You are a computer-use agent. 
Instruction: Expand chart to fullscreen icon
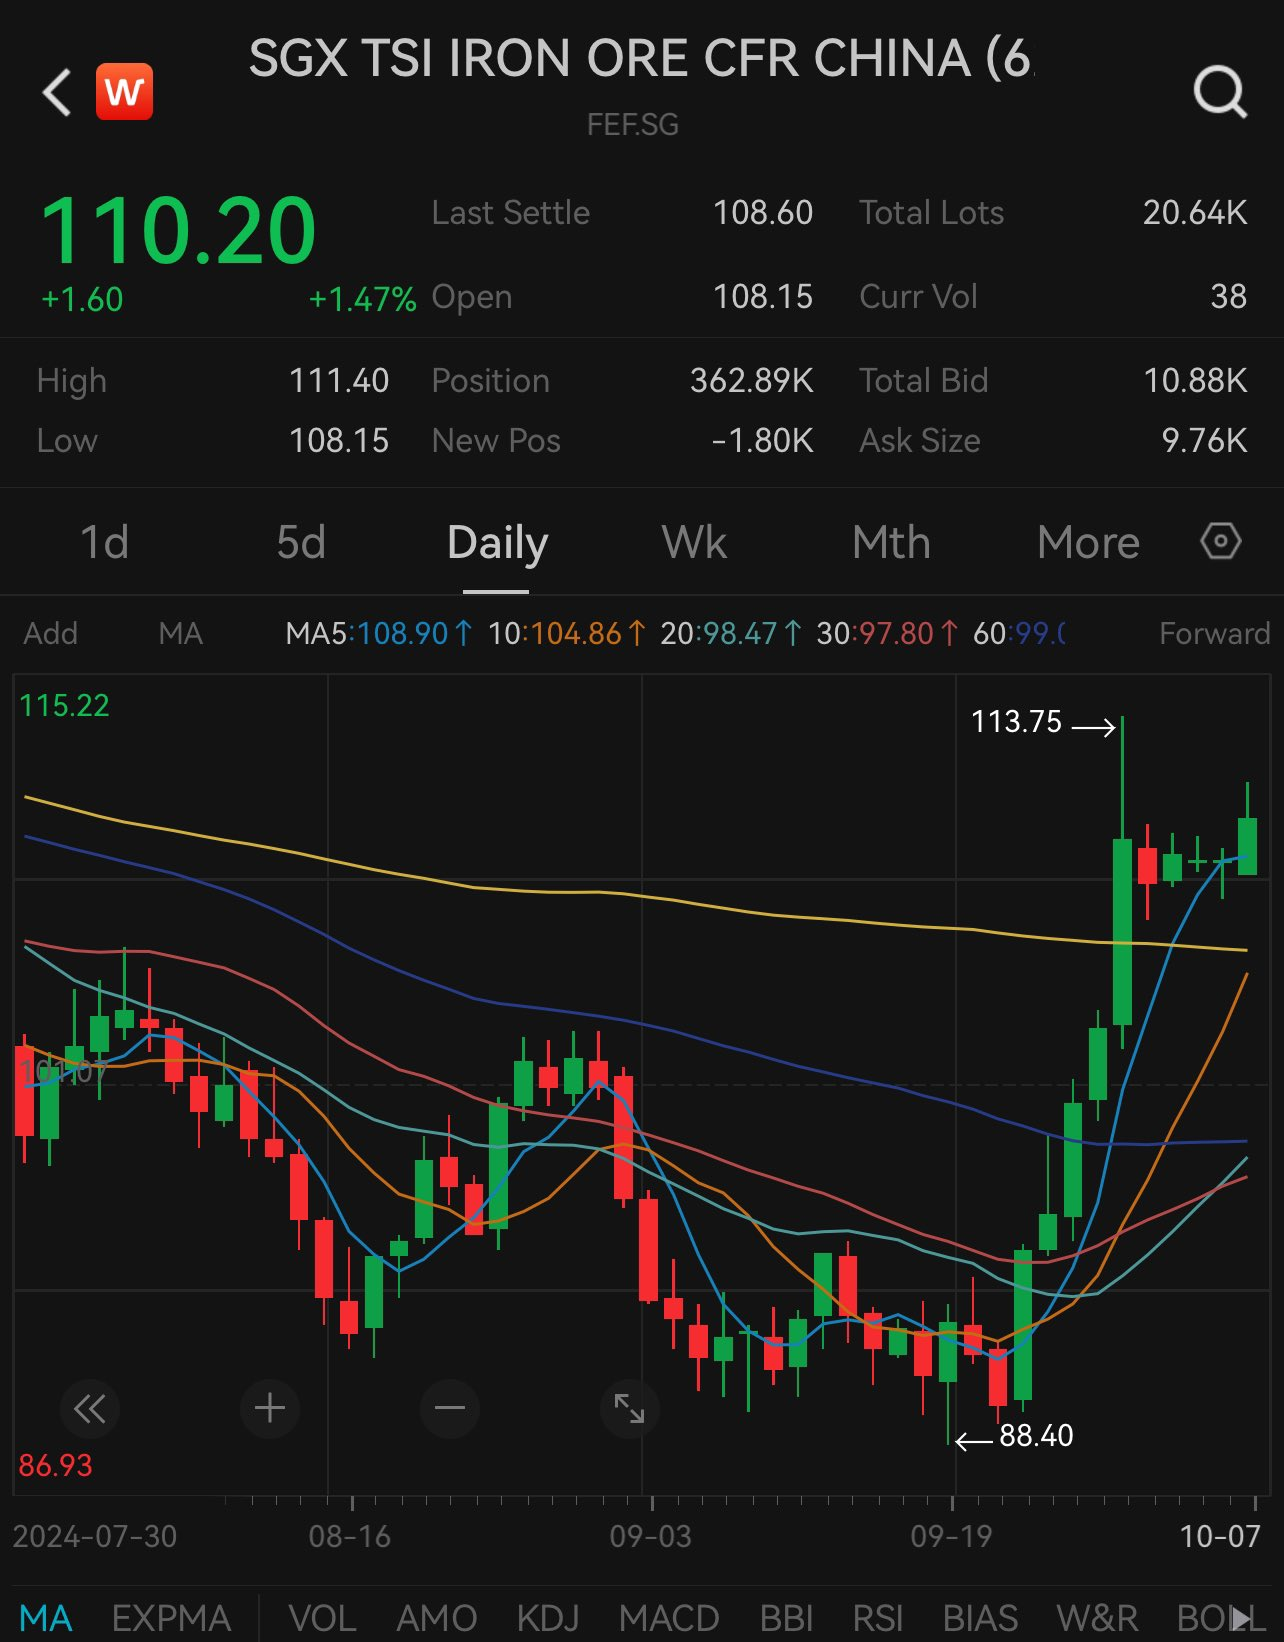point(629,1409)
